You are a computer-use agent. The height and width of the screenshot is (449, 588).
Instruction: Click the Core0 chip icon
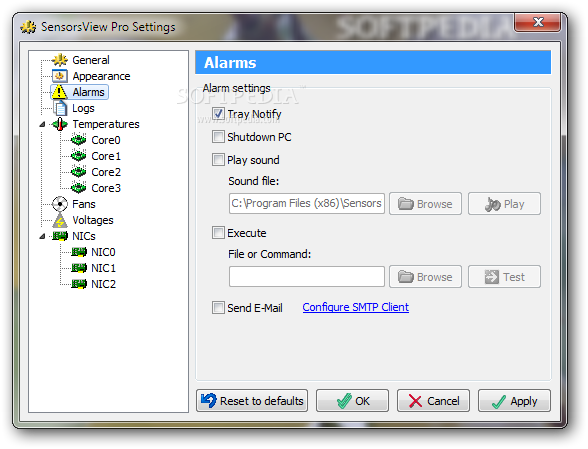78,140
